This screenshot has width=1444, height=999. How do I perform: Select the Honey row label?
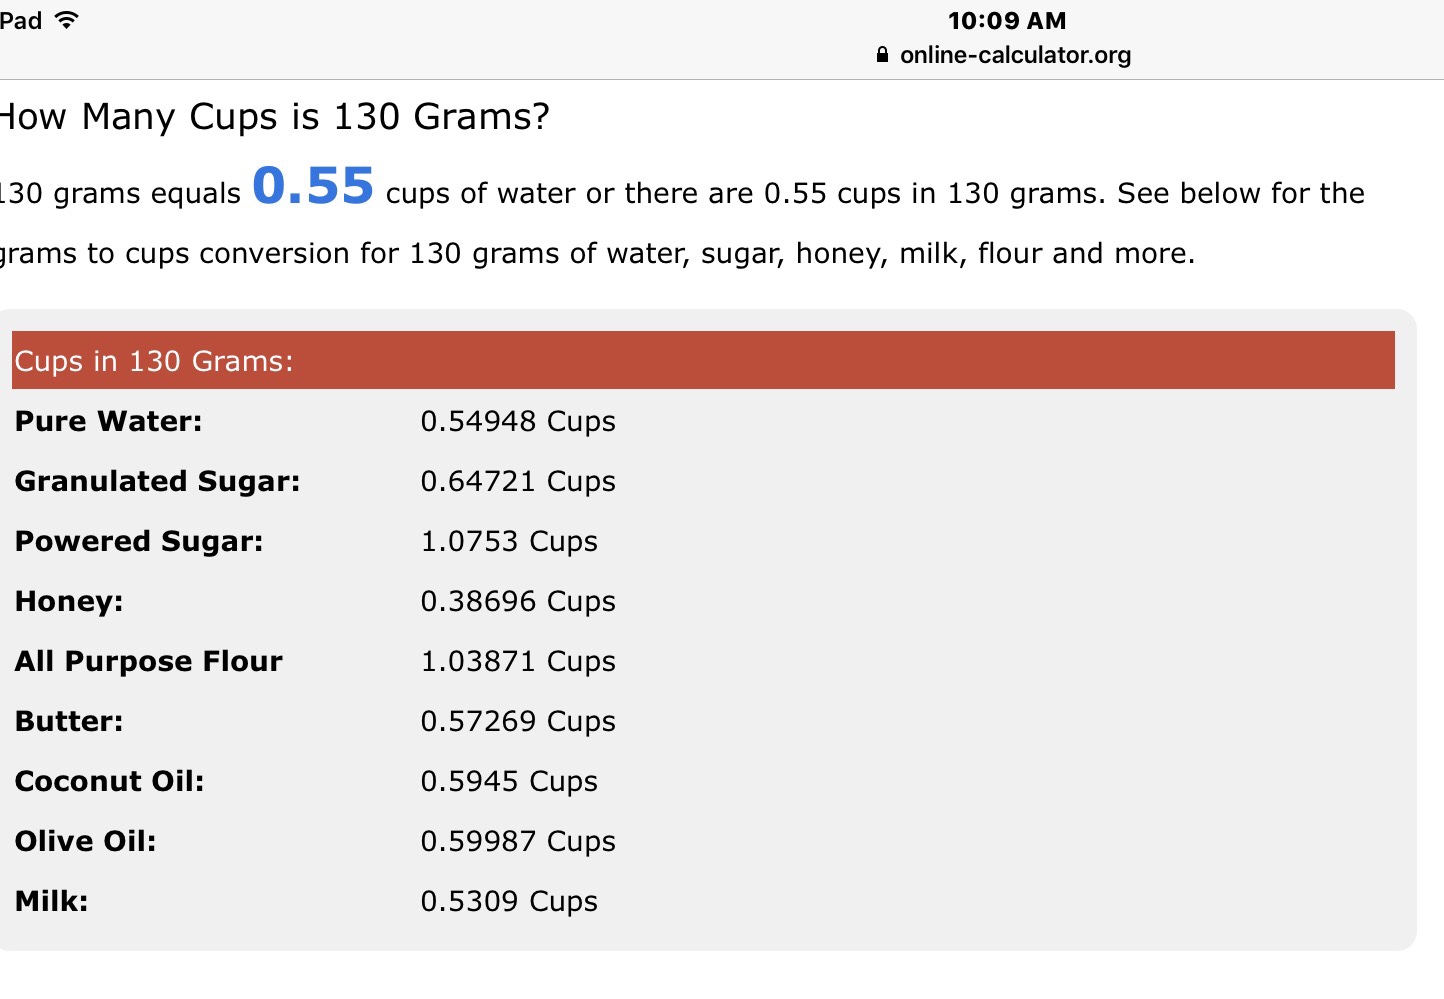click(69, 601)
